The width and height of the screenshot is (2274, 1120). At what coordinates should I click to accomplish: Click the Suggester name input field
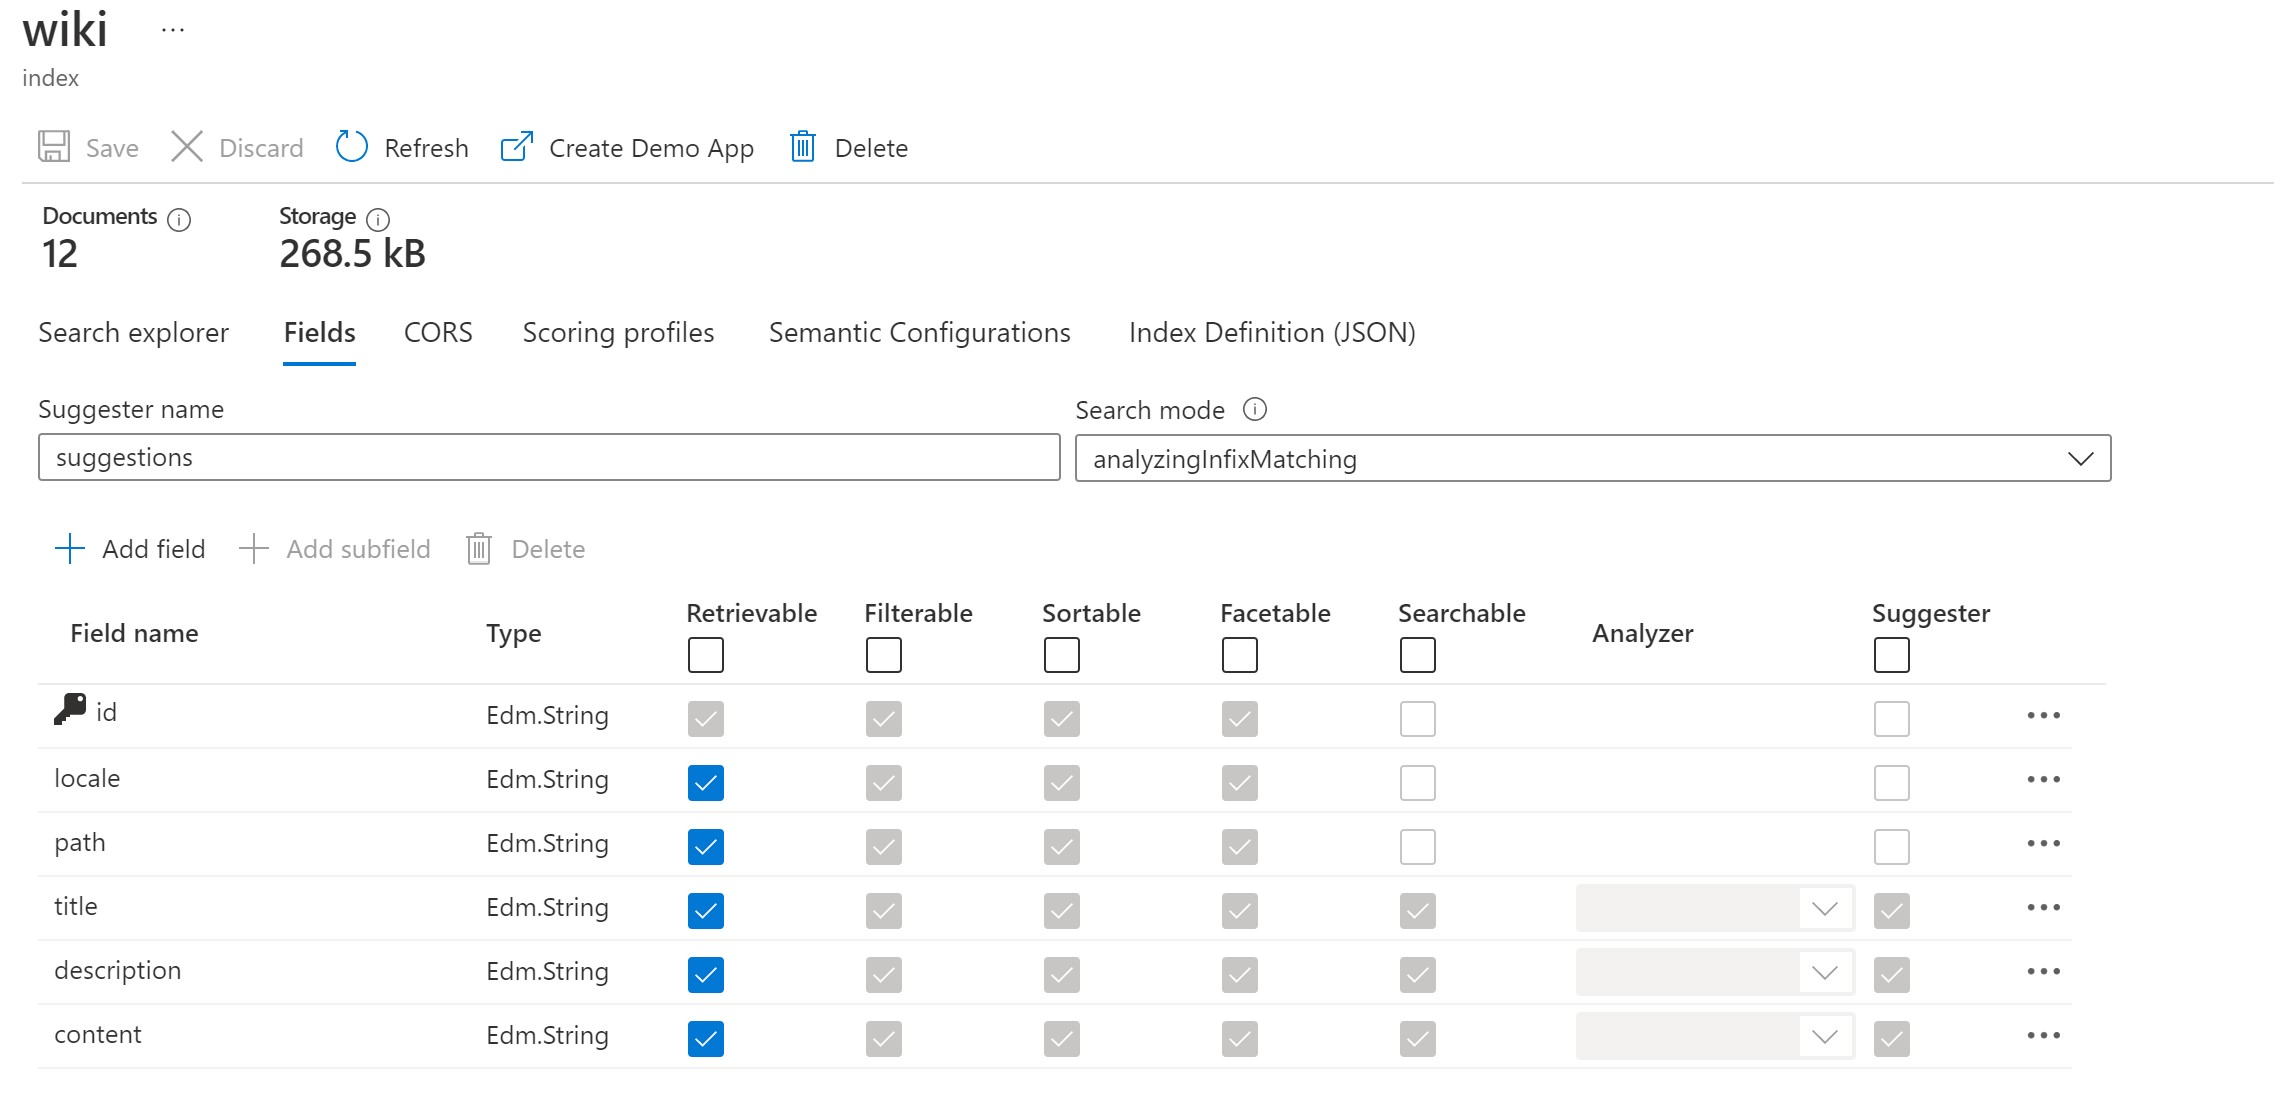pyautogui.click(x=549, y=457)
